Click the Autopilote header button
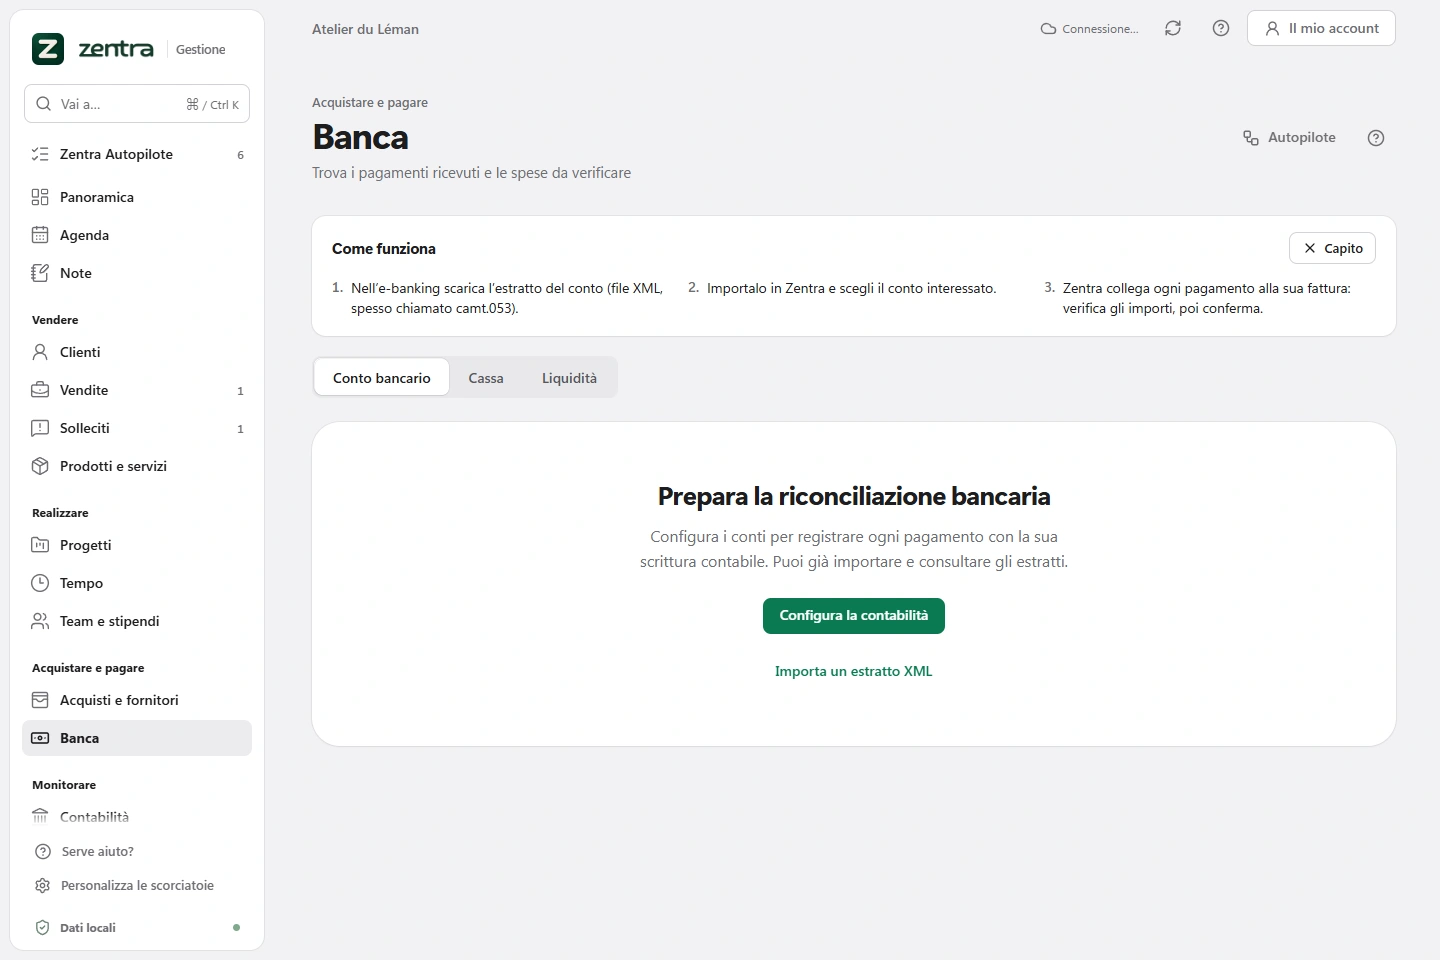 [1289, 138]
